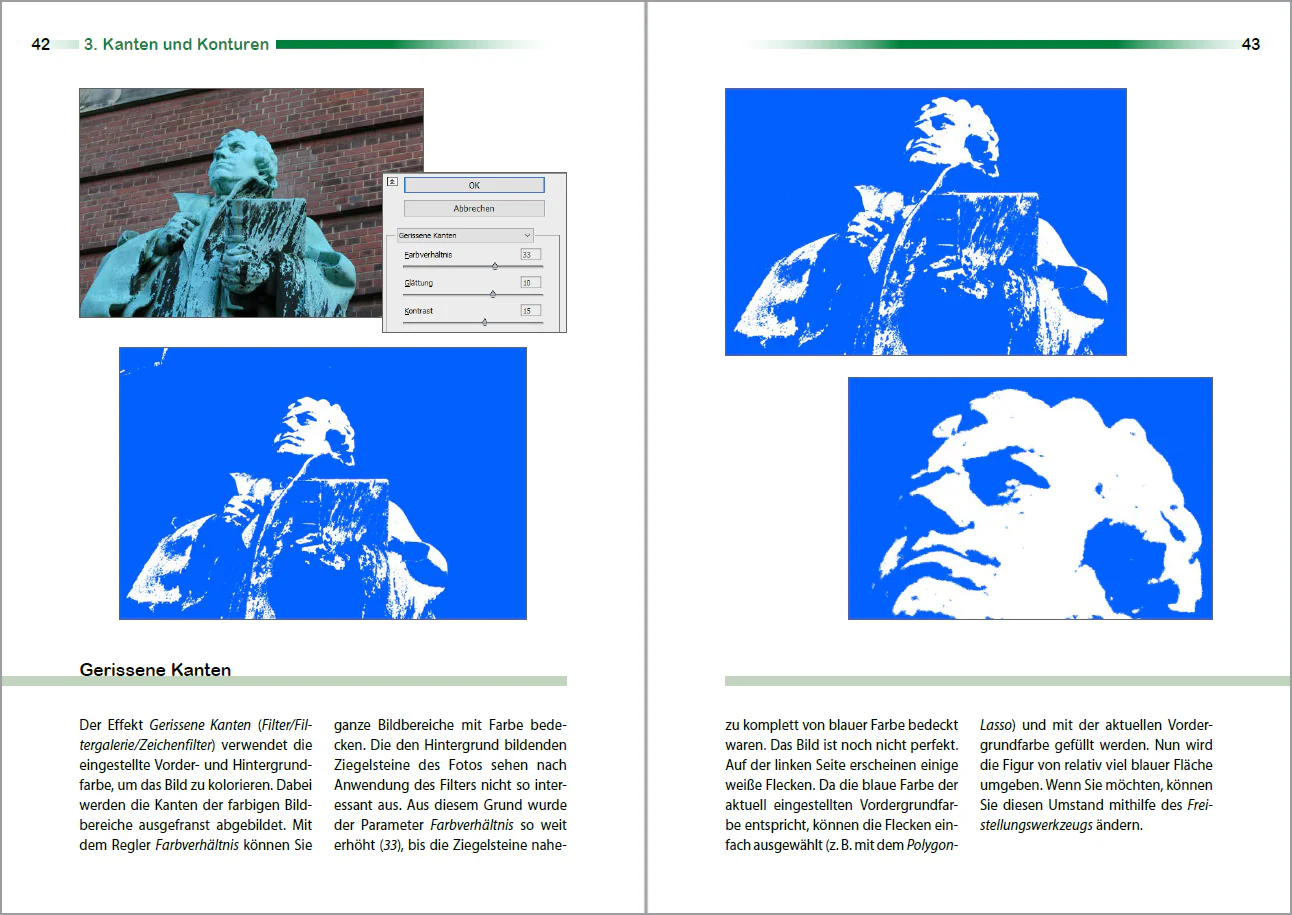Click the OK button in the filter dialog
1292x915 pixels.
pyautogui.click(x=474, y=185)
